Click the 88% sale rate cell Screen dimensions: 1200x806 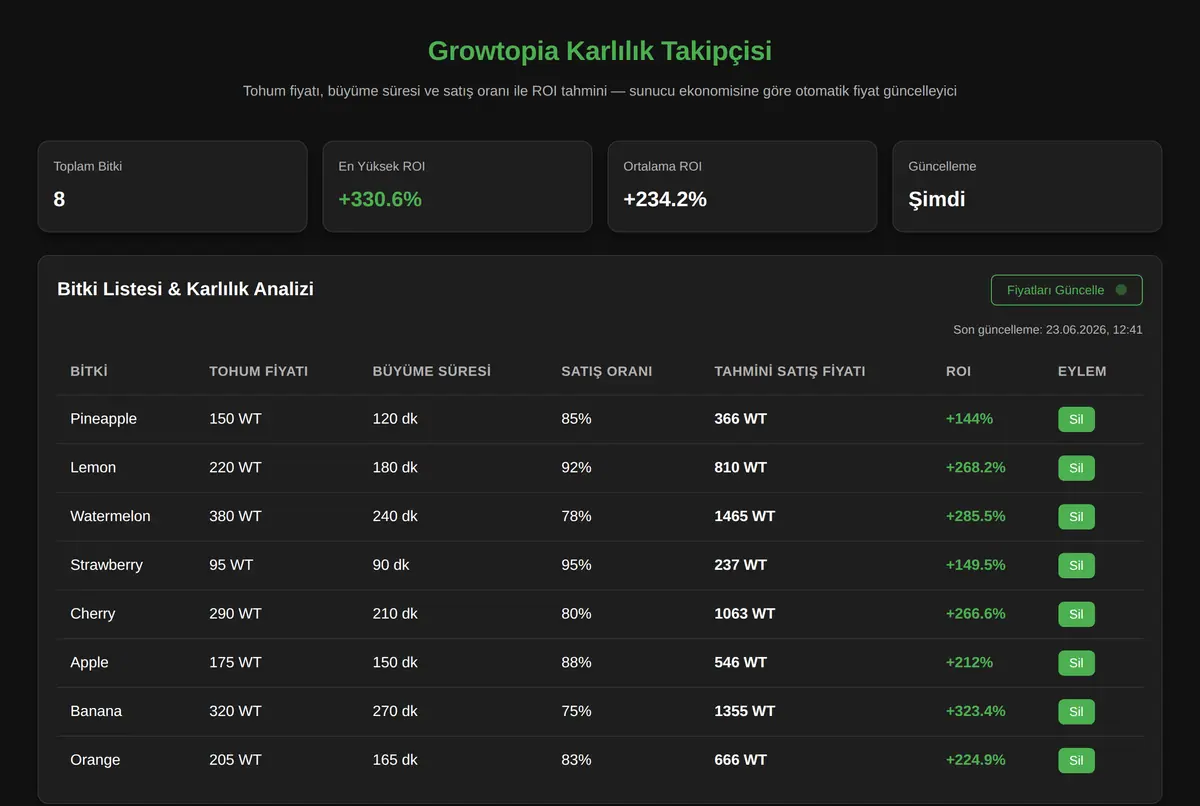click(576, 663)
